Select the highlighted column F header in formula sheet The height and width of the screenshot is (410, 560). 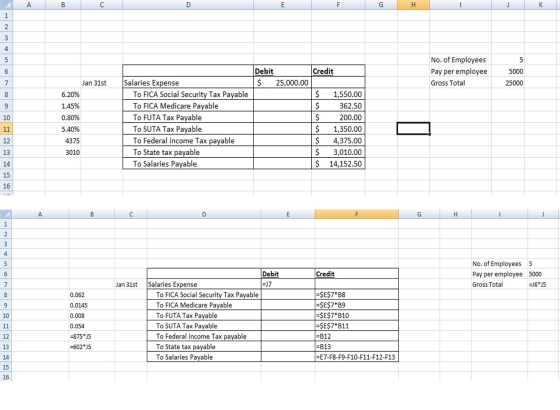point(357,214)
